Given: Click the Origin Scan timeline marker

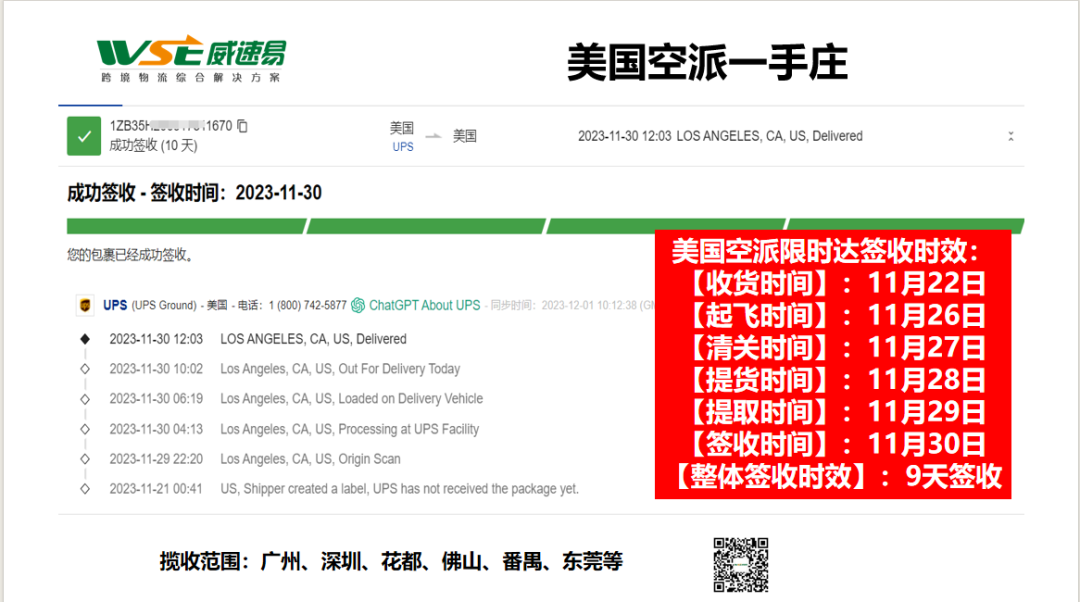Looking at the screenshot, I should (85, 459).
